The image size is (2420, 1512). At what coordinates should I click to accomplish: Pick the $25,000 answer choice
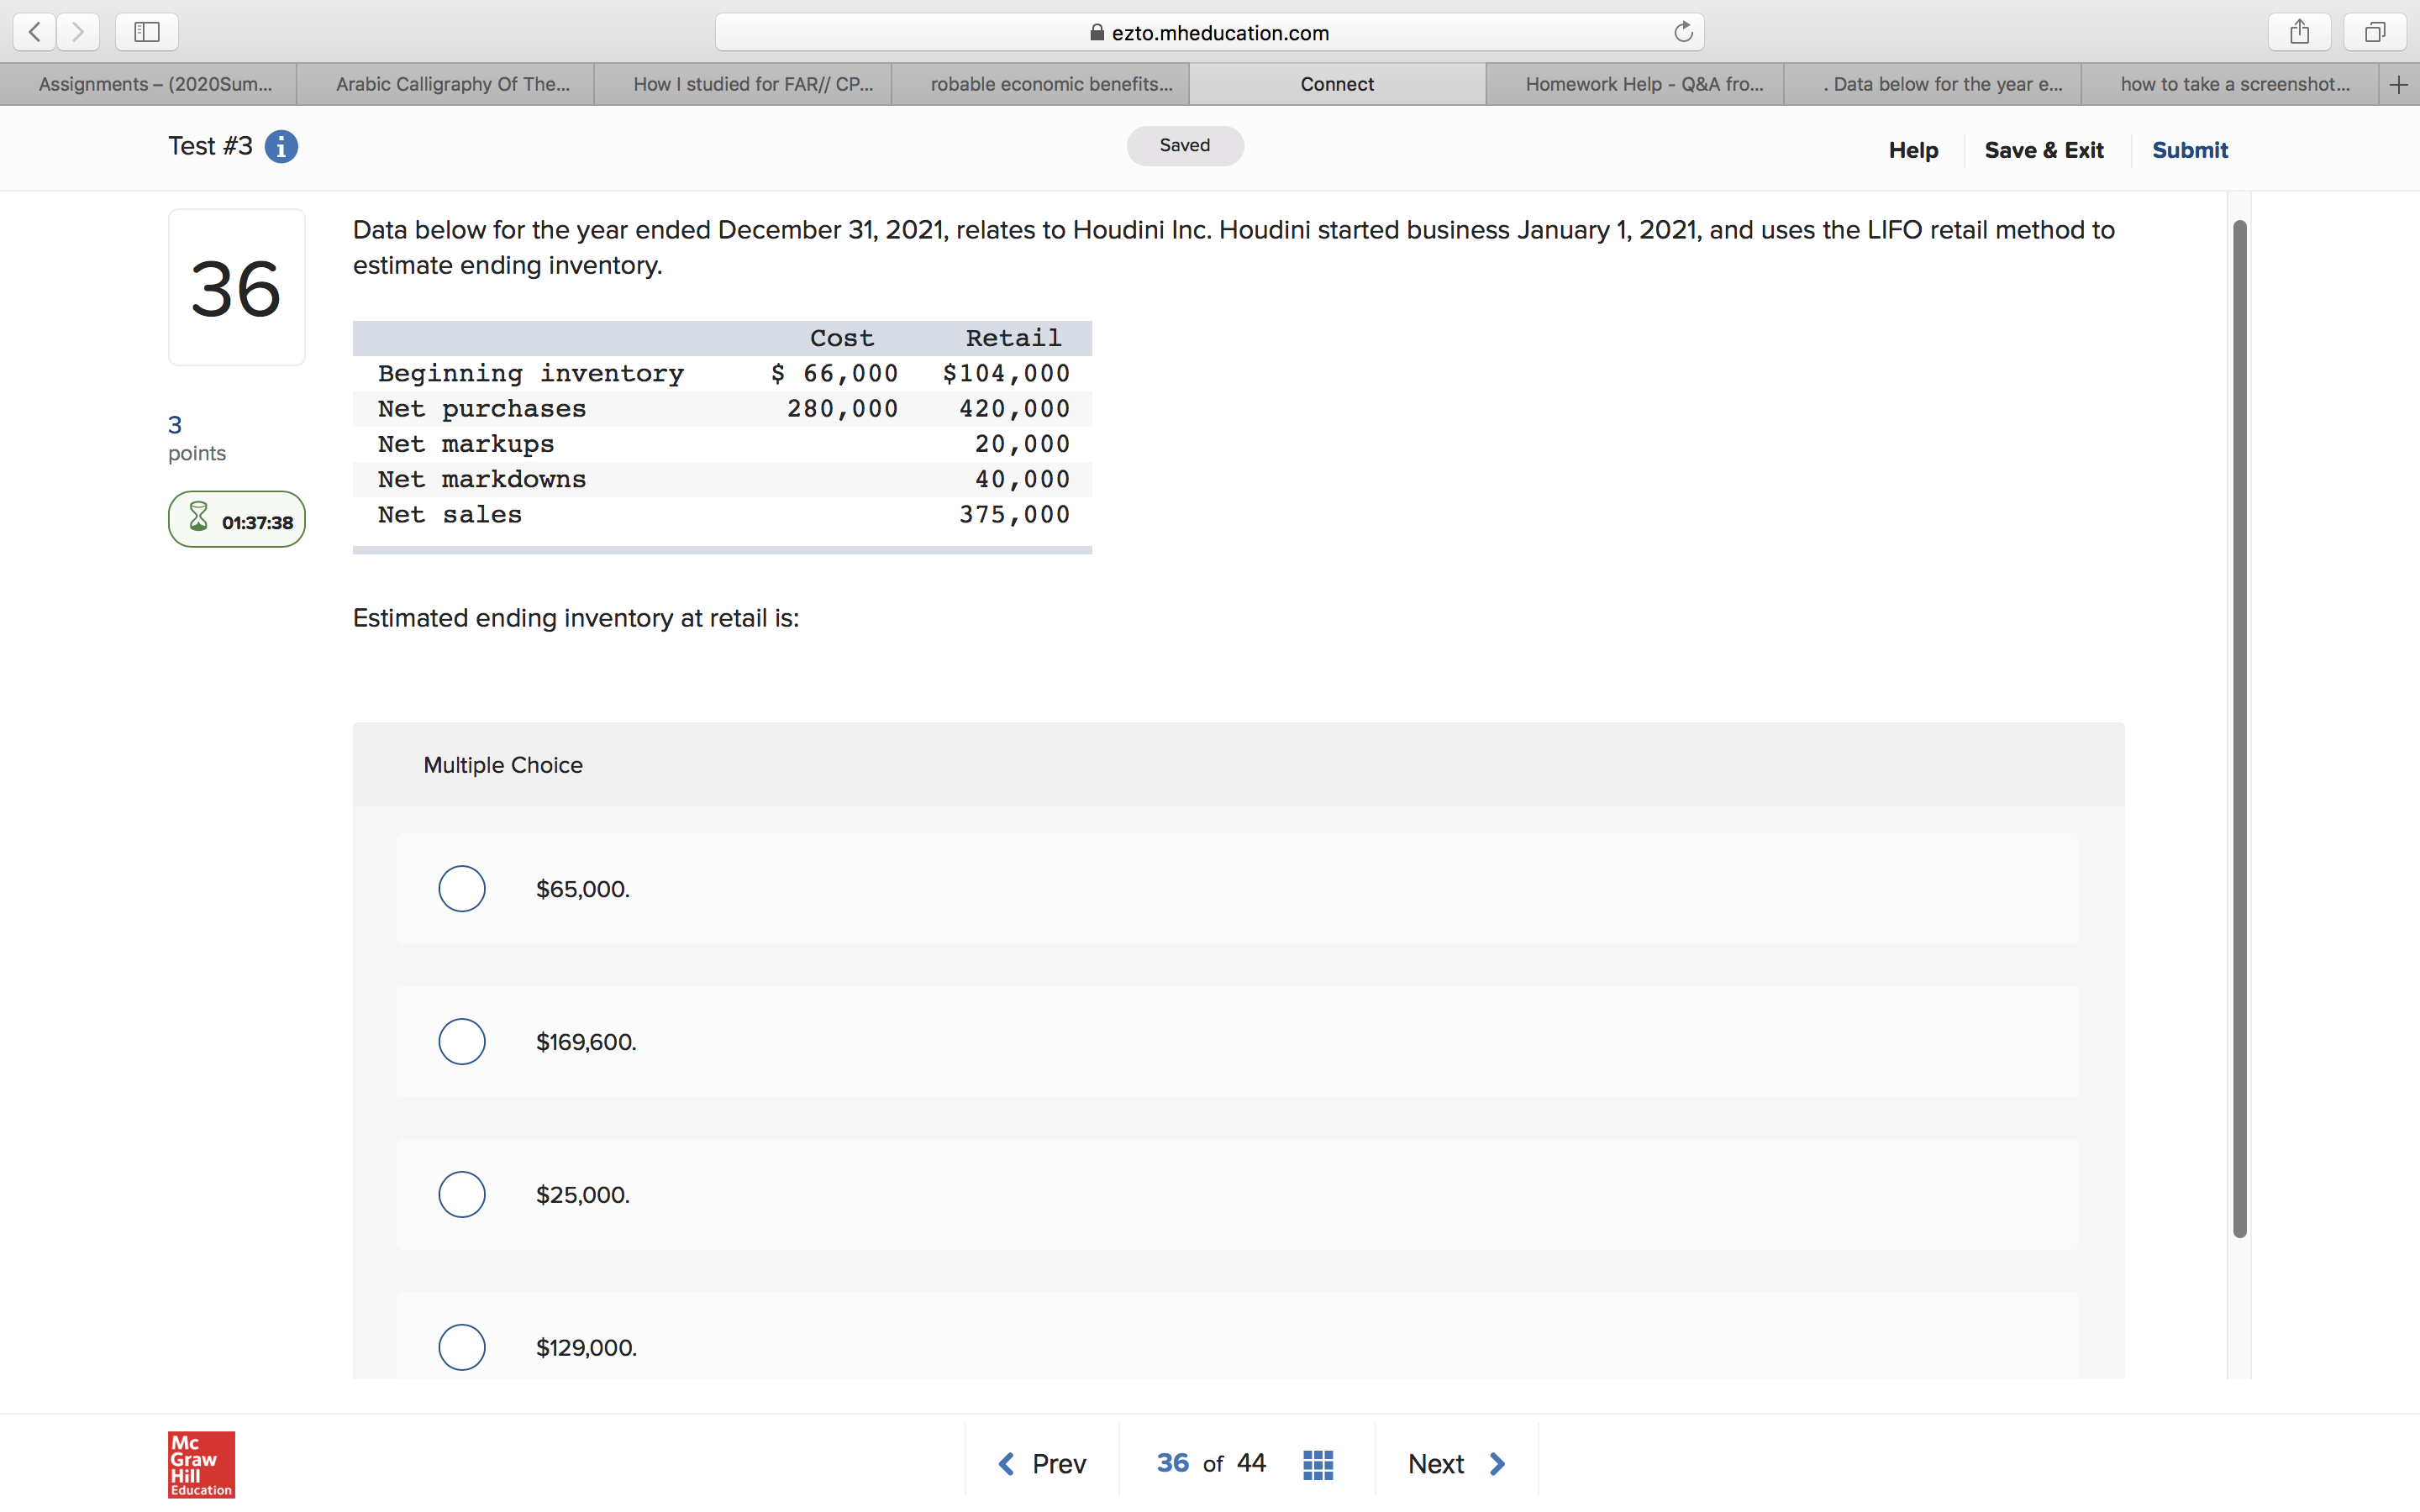pyautogui.click(x=462, y=1194)
